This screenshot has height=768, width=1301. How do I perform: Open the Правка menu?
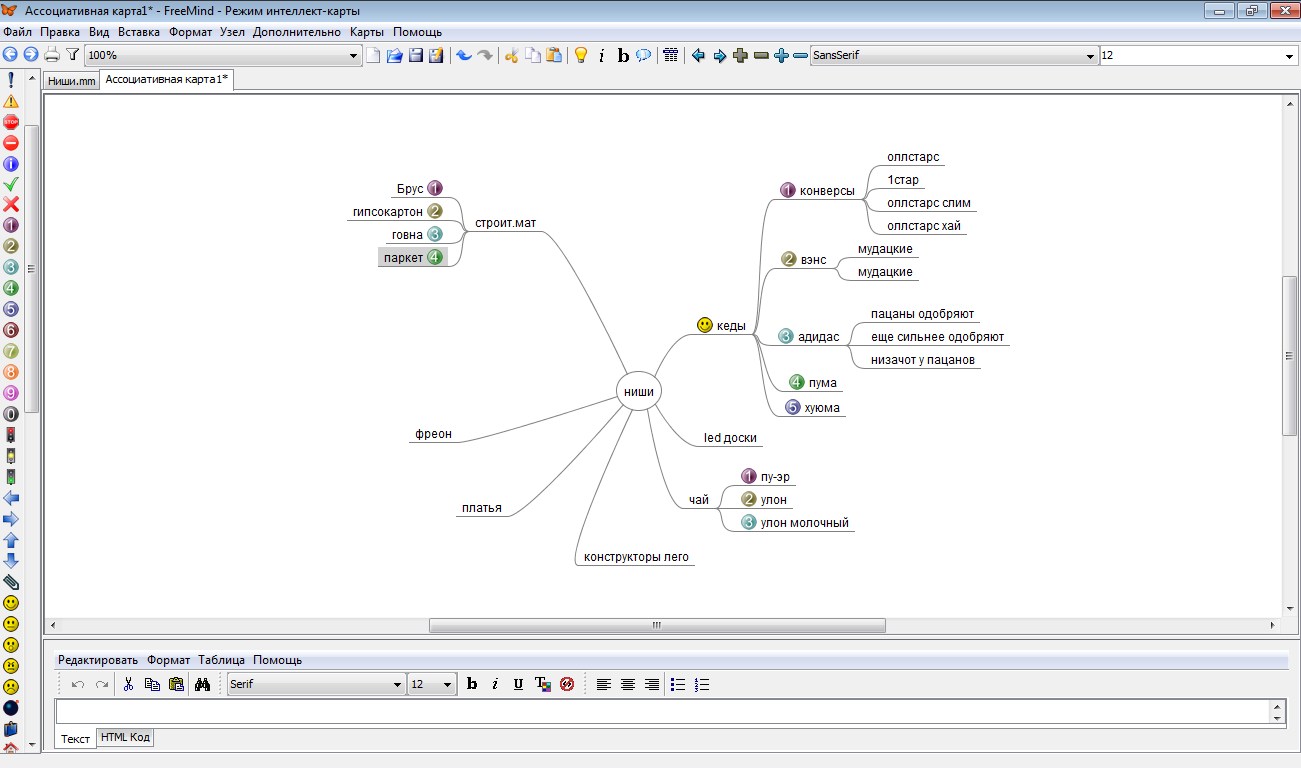[60, 32]
